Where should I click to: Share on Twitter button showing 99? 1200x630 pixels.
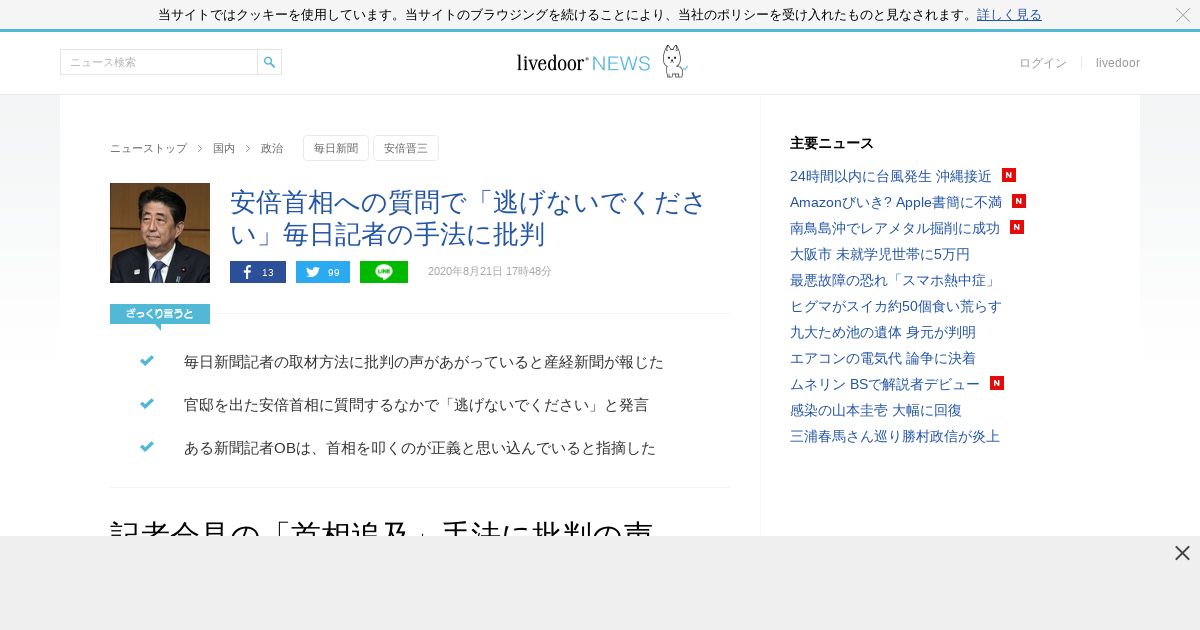(323, 272)
